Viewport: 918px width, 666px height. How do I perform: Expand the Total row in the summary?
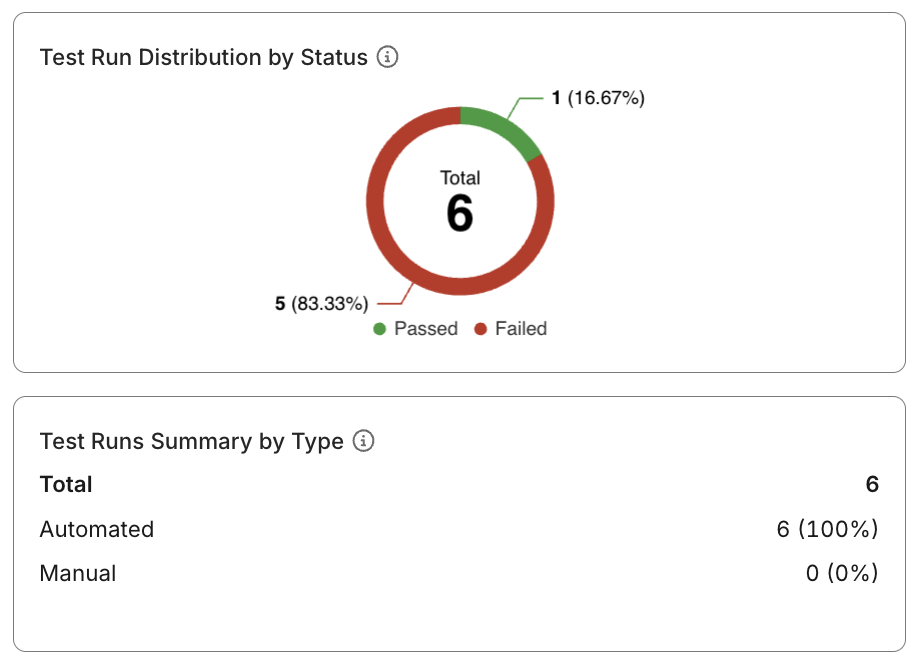coord(65,484)
